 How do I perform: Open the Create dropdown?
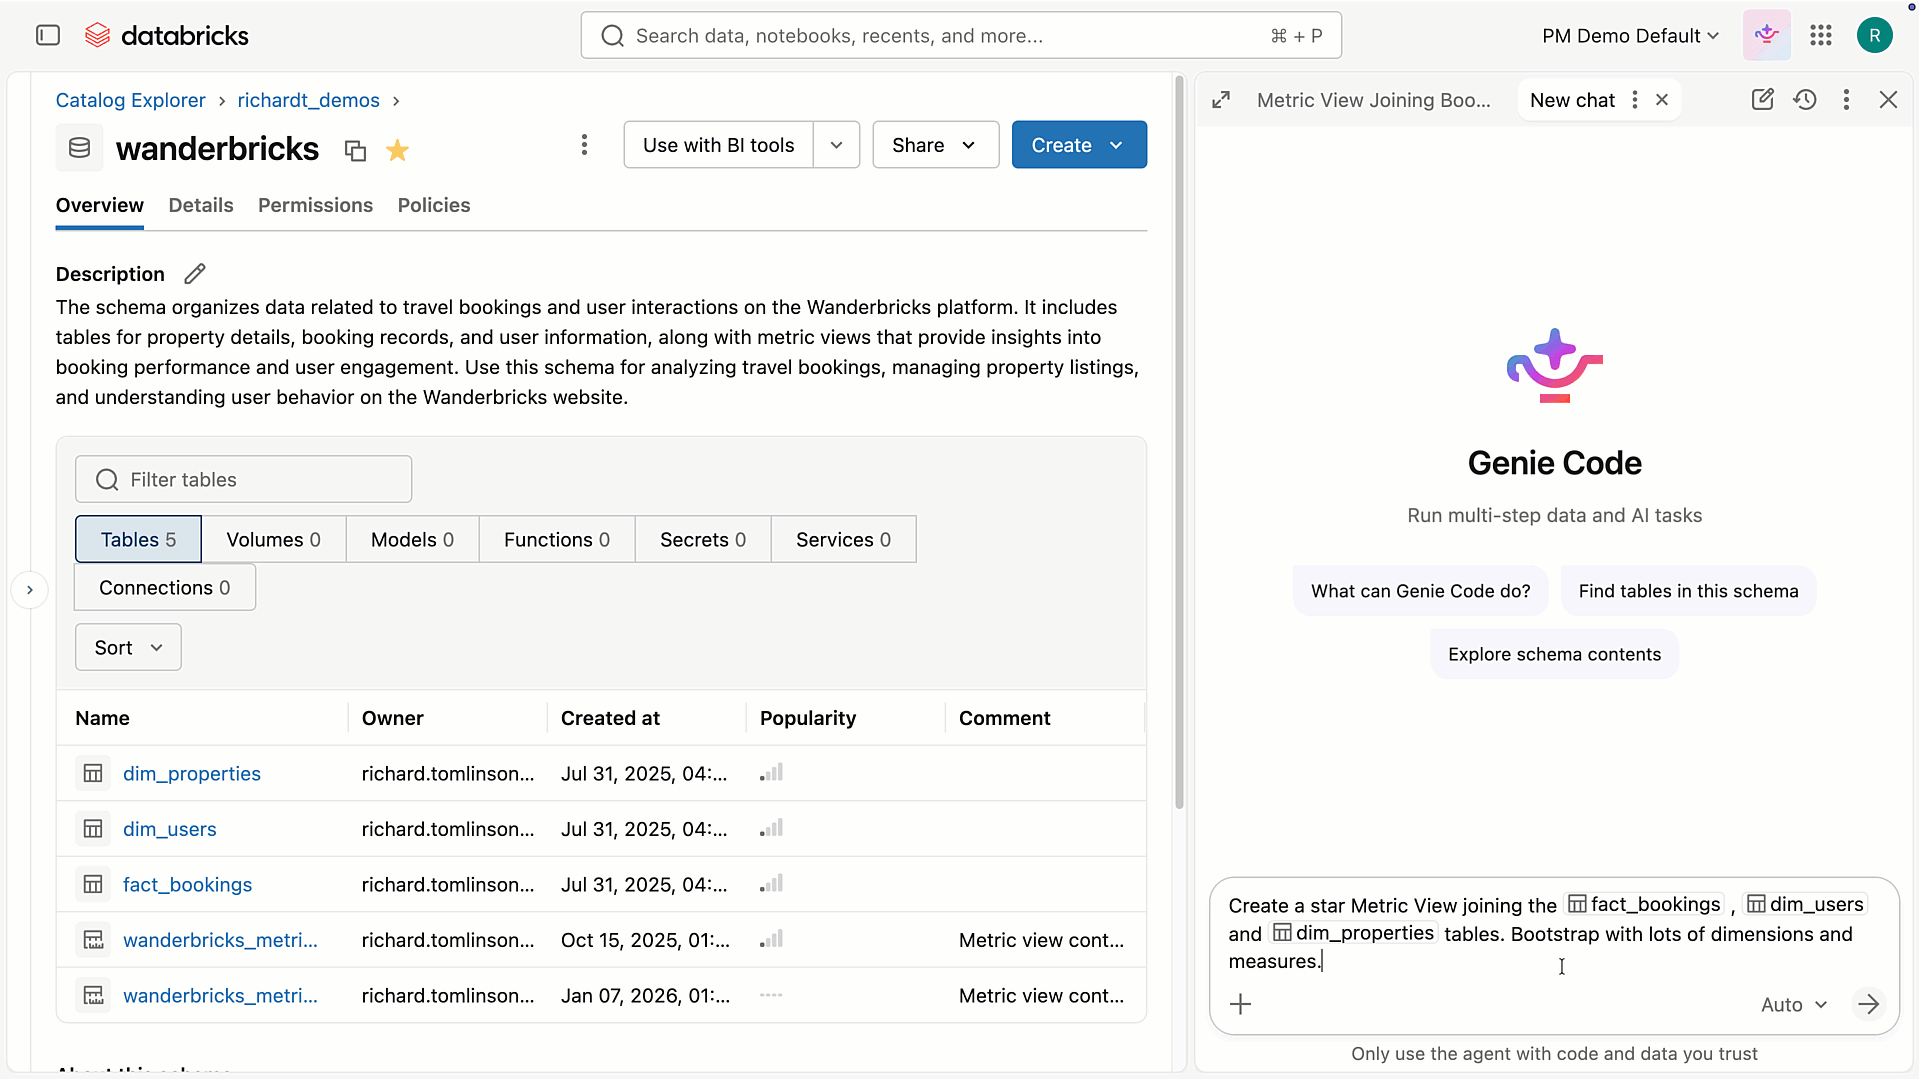click(1079, 145)
